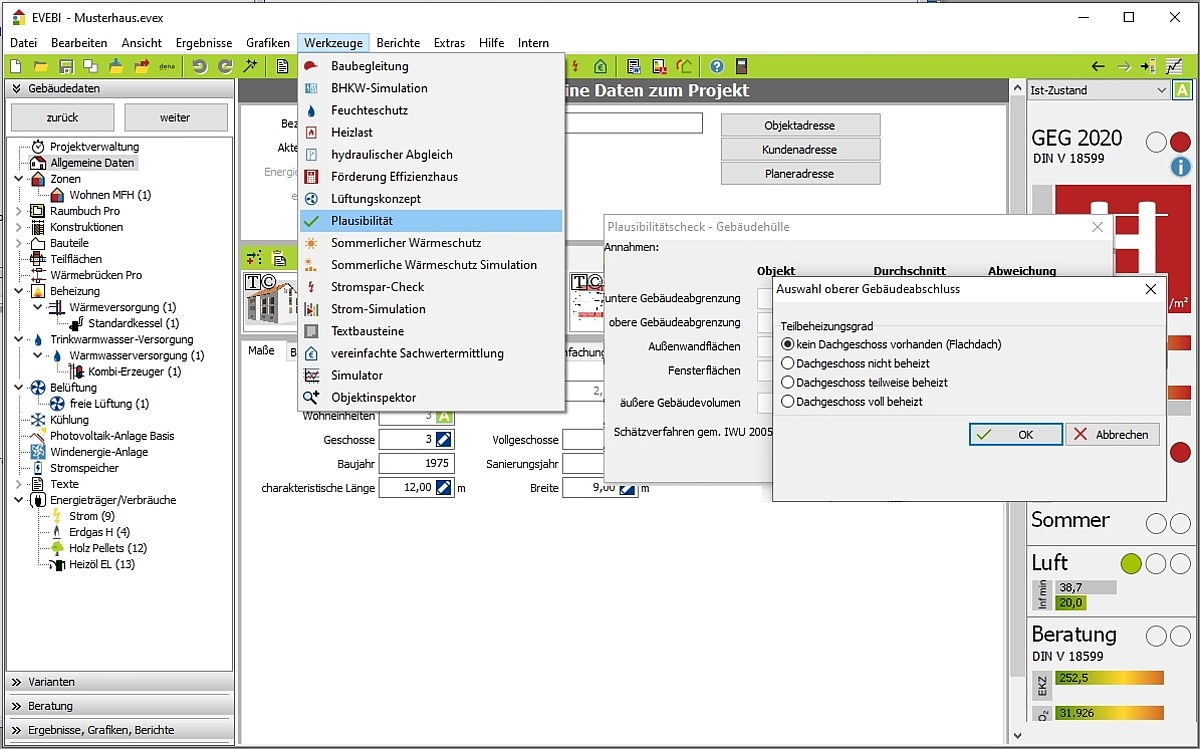
Task: Click the Planeradresse button
Action: coord(800,173)
